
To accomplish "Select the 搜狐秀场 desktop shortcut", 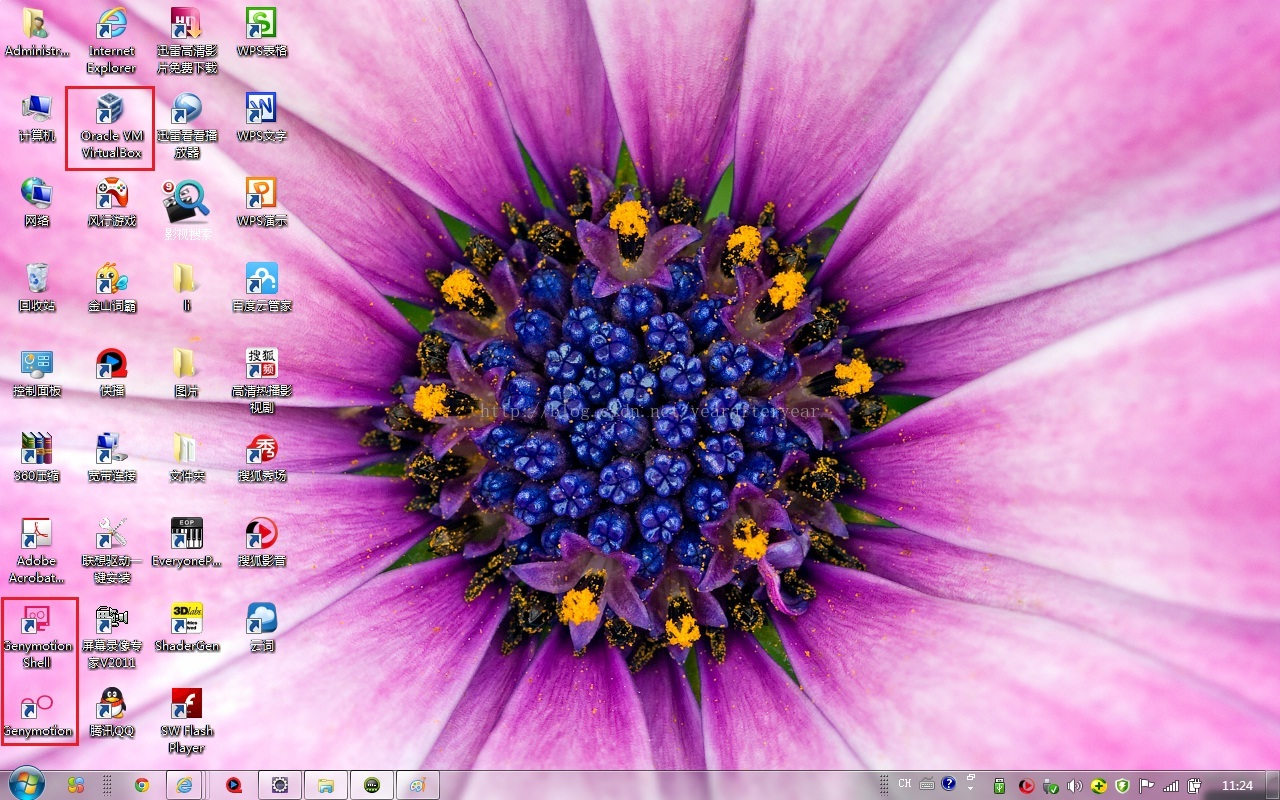I will tap(262, 458).
